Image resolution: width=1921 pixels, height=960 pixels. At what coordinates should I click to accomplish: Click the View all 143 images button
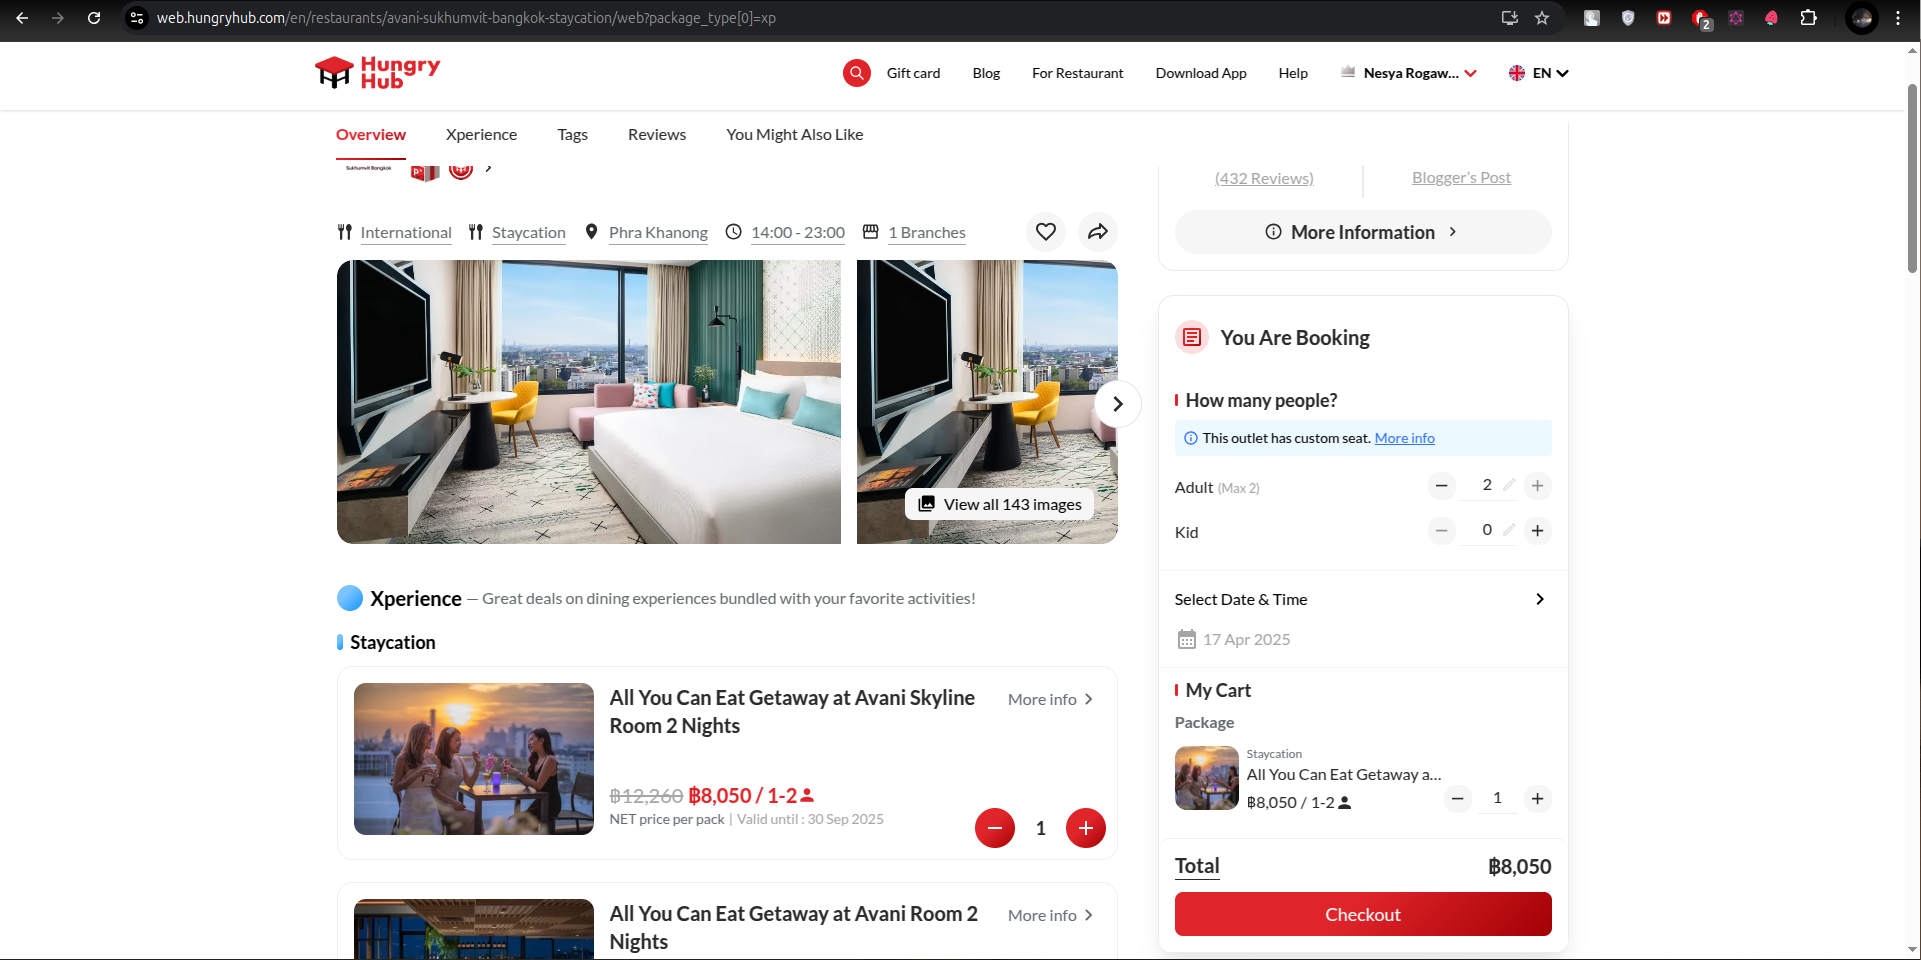999,505
